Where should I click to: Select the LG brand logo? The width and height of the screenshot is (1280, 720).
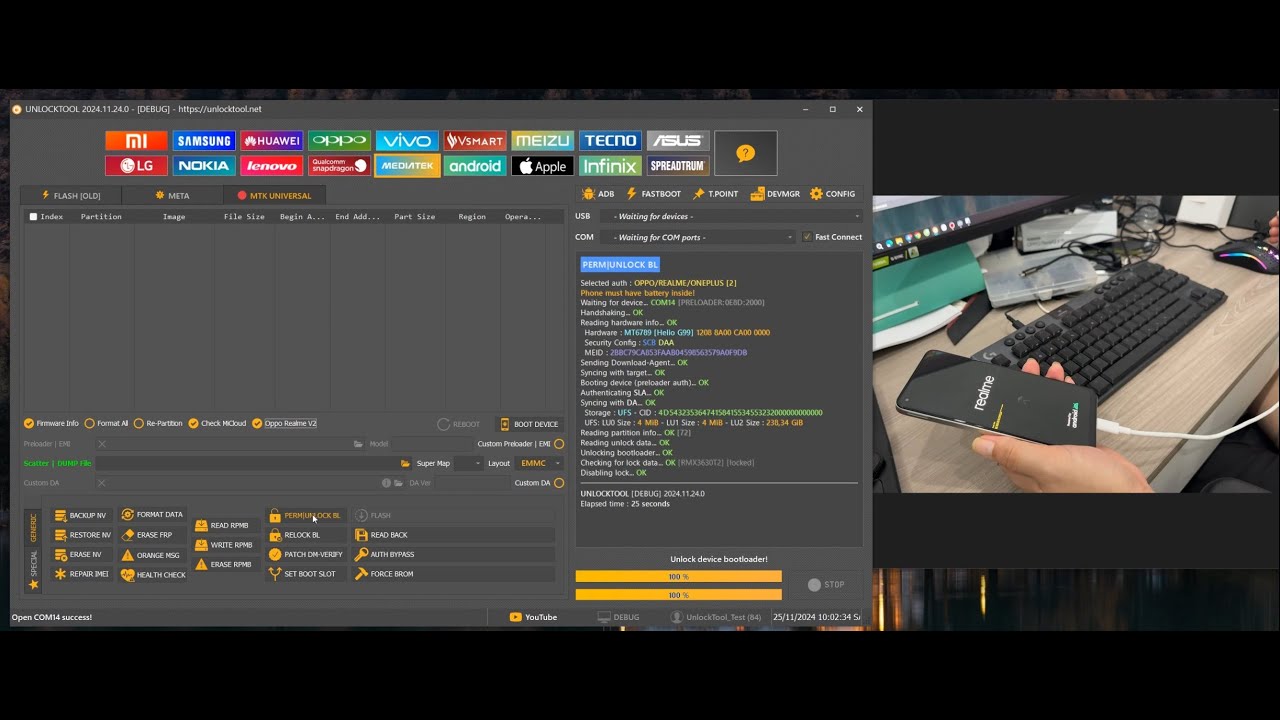pyautogui.click(x=136, y=166)
